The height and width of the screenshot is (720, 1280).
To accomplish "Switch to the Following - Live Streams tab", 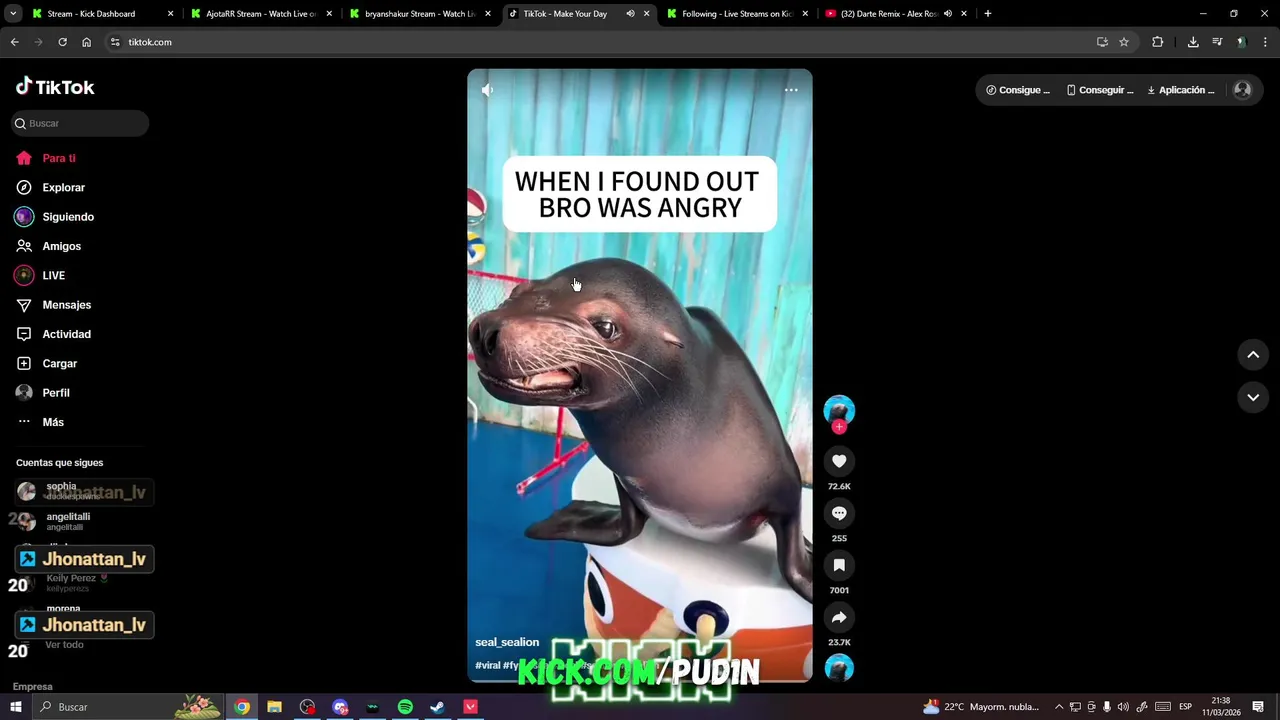I will click(735, 14).
